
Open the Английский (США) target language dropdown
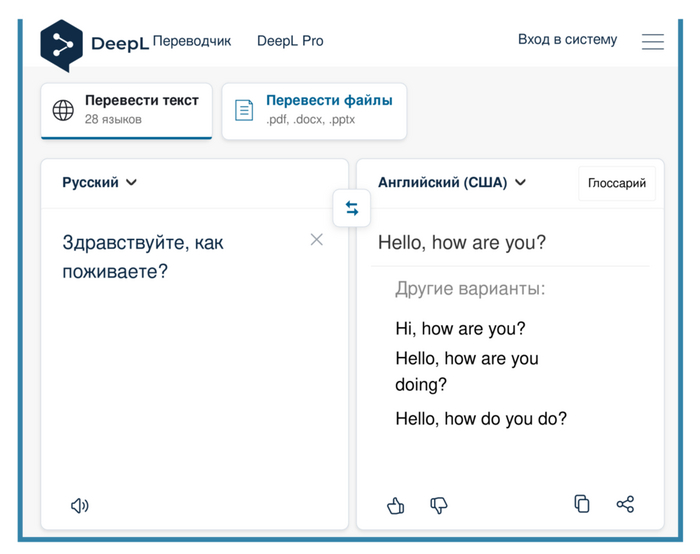click(452, 183)
